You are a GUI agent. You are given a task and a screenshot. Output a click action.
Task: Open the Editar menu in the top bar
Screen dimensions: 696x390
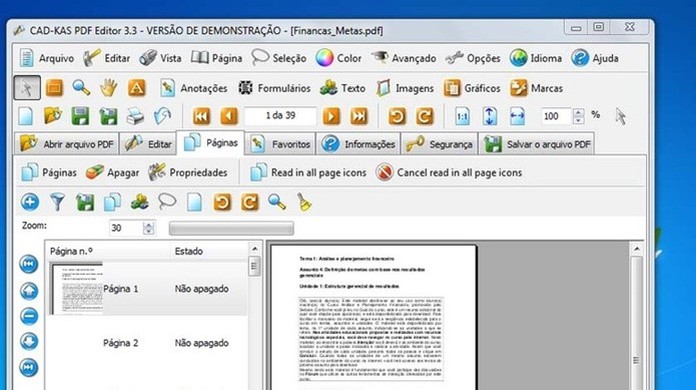(x=107, y=58)
